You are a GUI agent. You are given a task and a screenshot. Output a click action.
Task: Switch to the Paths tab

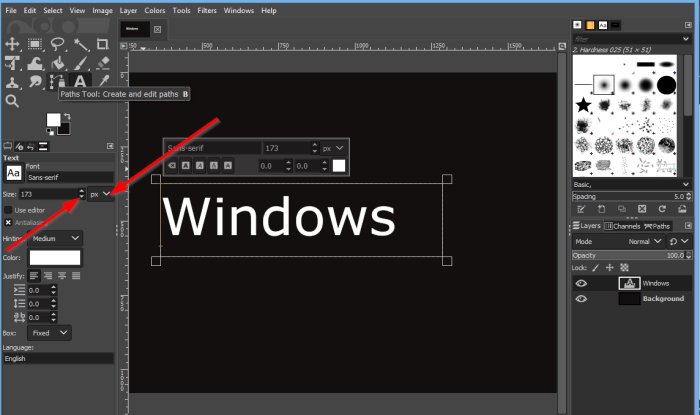[657, 226]
